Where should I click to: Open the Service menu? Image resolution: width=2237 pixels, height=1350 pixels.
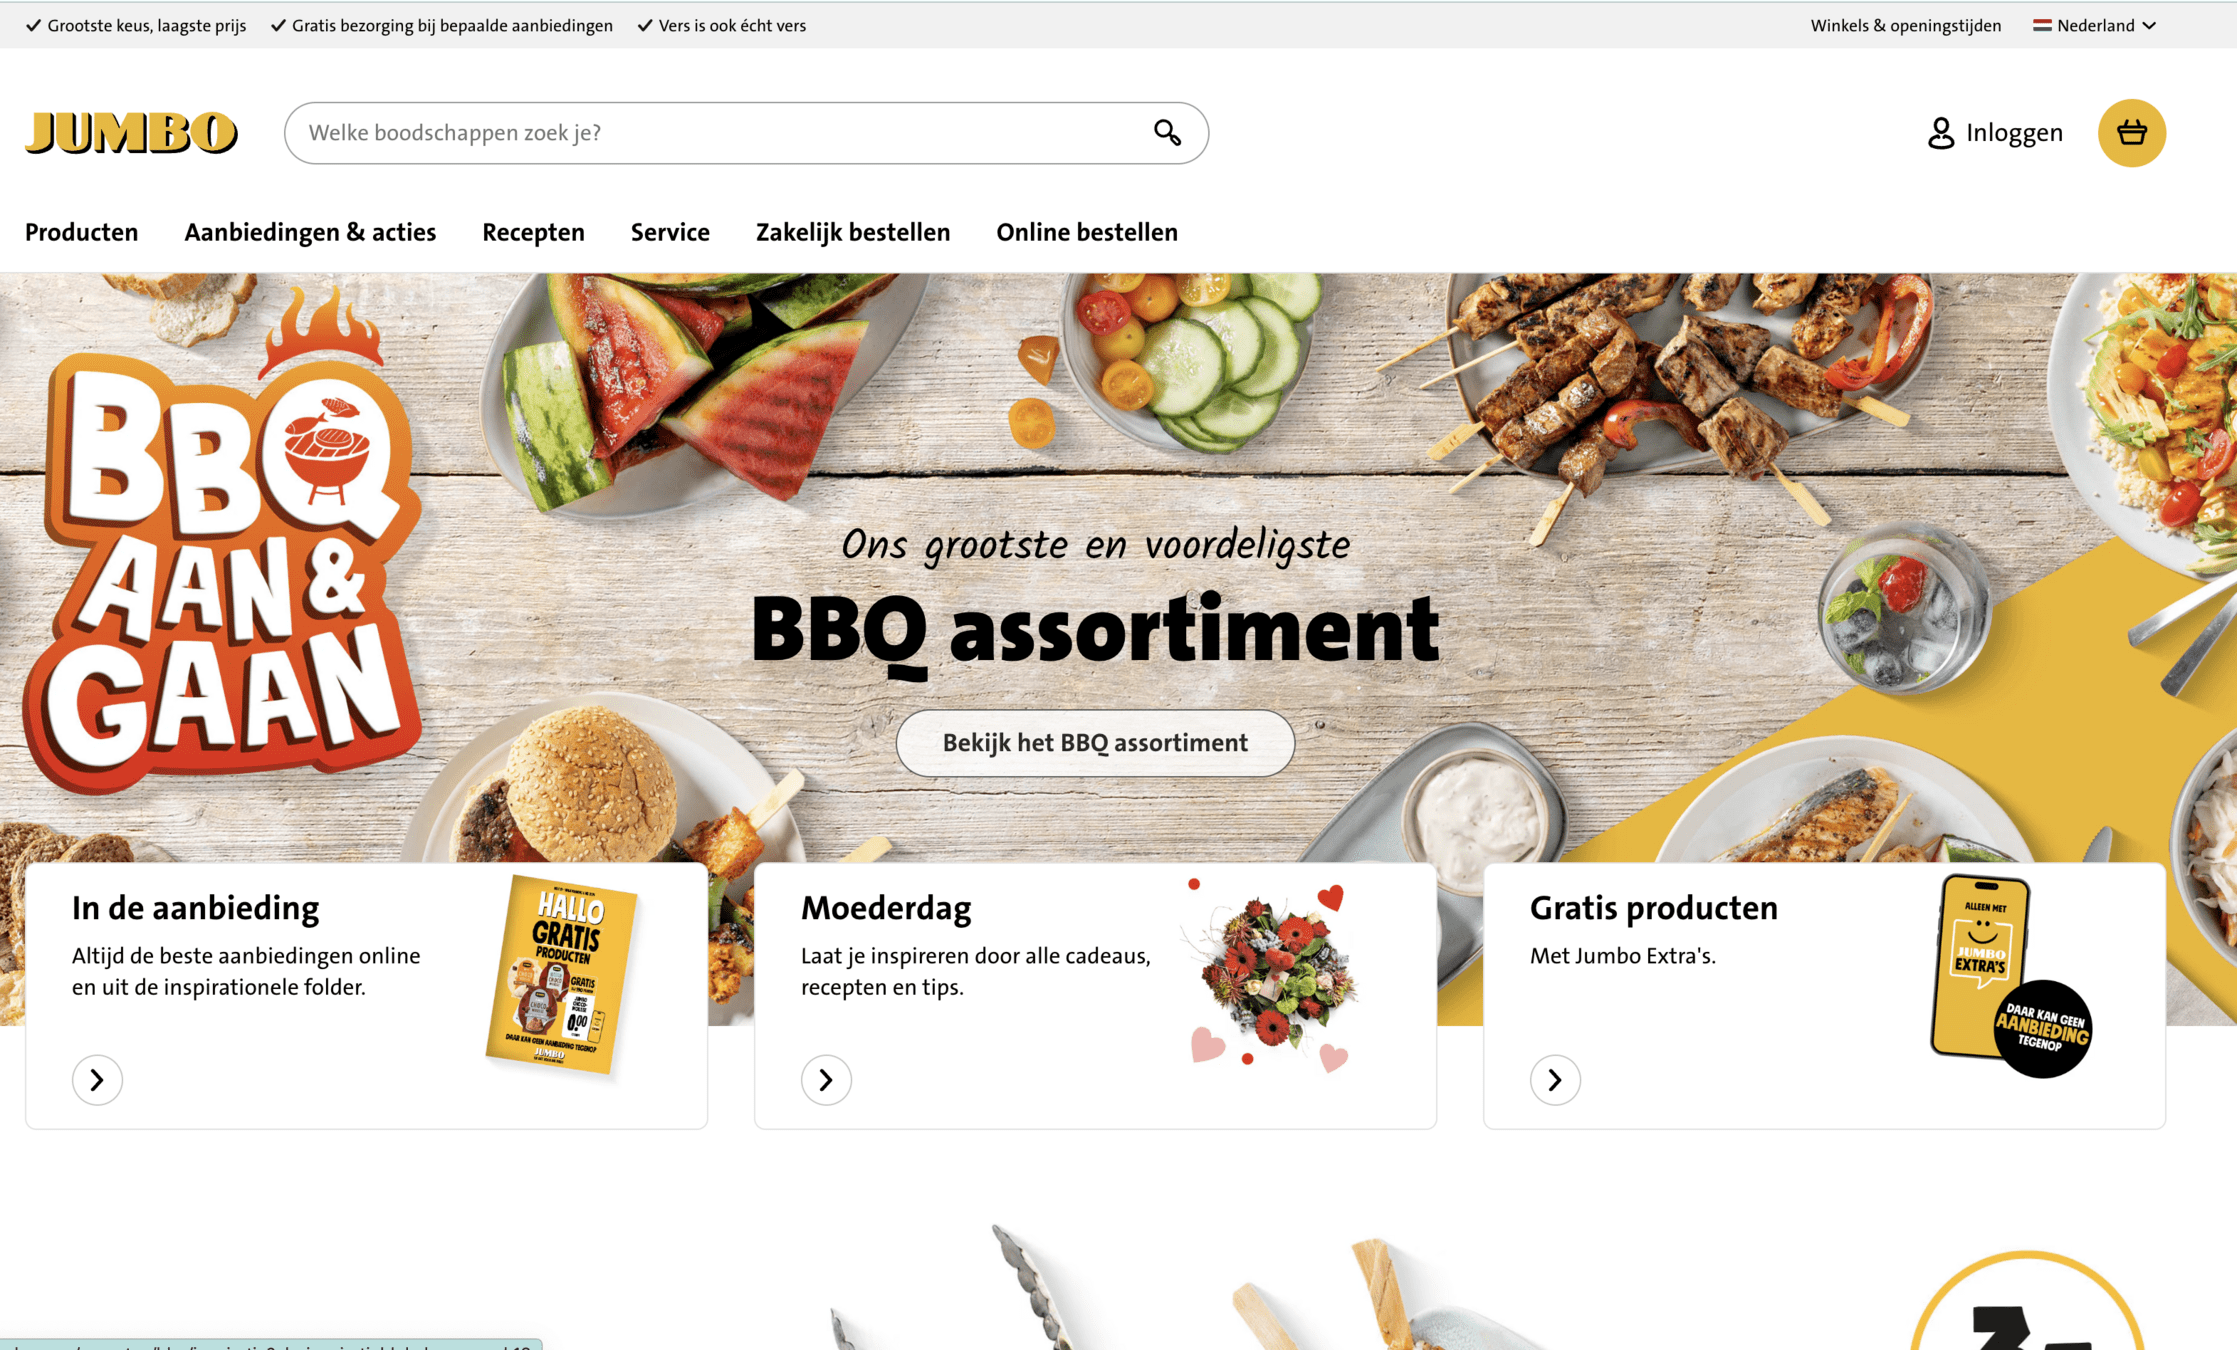tap(670, 232)
